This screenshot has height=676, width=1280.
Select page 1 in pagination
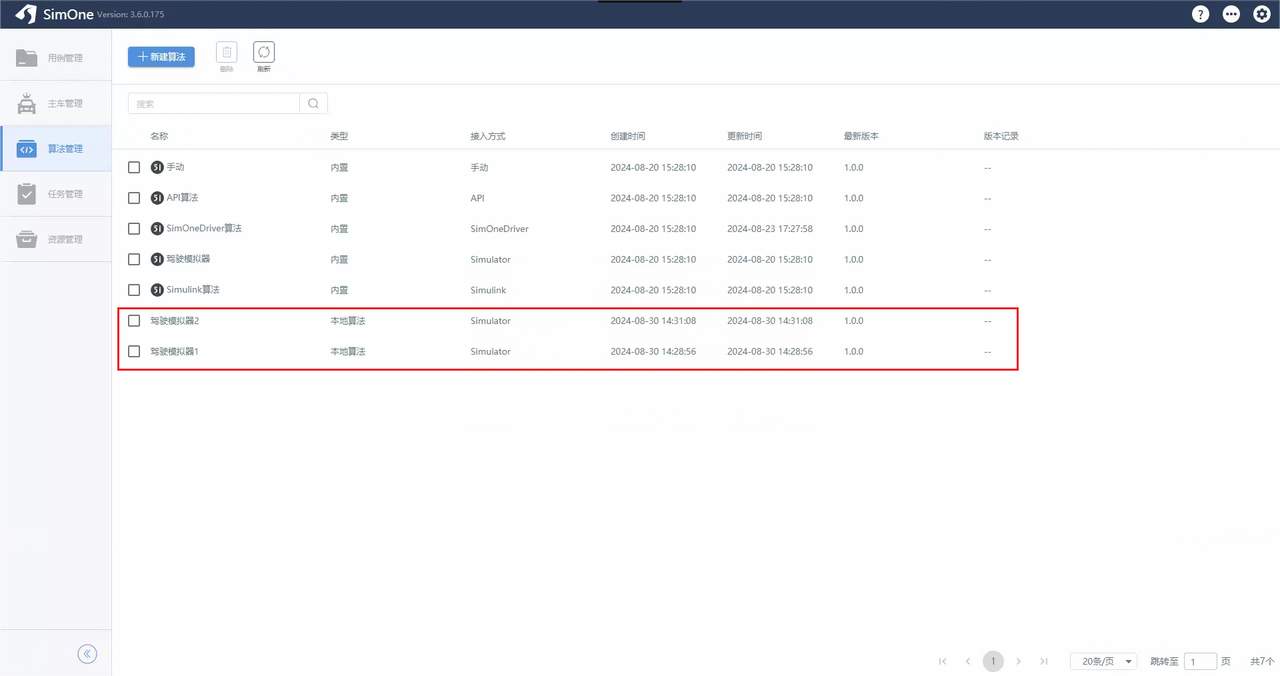[x=993, y=661]
